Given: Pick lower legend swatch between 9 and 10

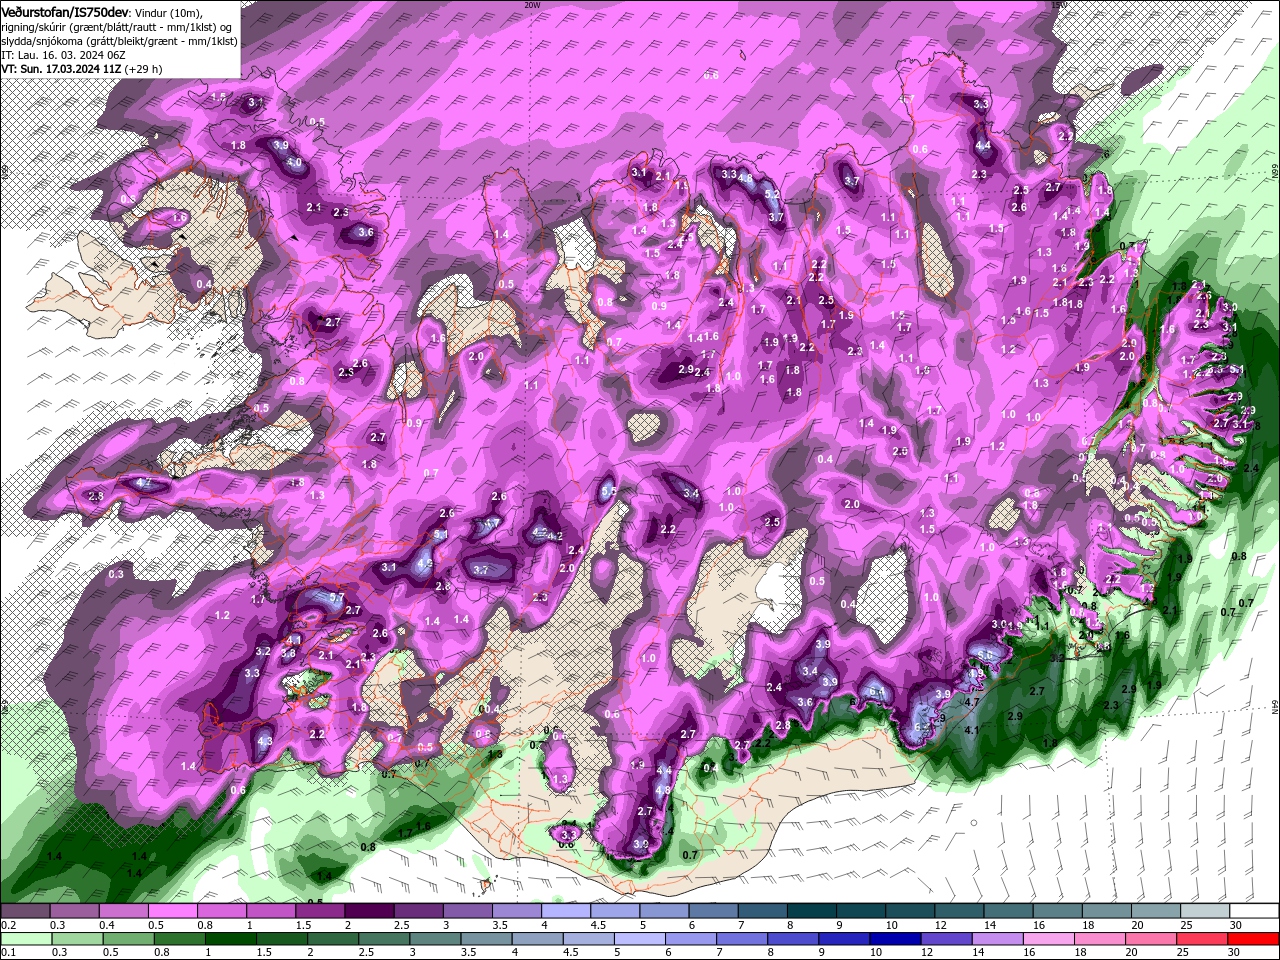Looking at the screenshot, I should tap(844, 939).
